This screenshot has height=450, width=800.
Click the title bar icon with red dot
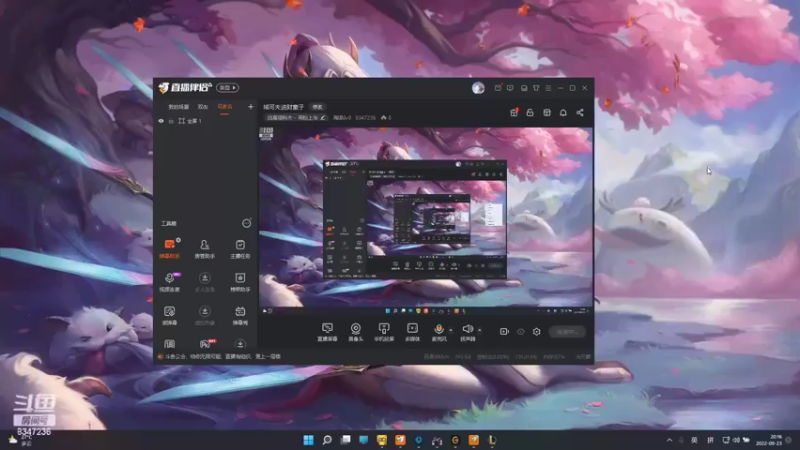tap(498, 88)
